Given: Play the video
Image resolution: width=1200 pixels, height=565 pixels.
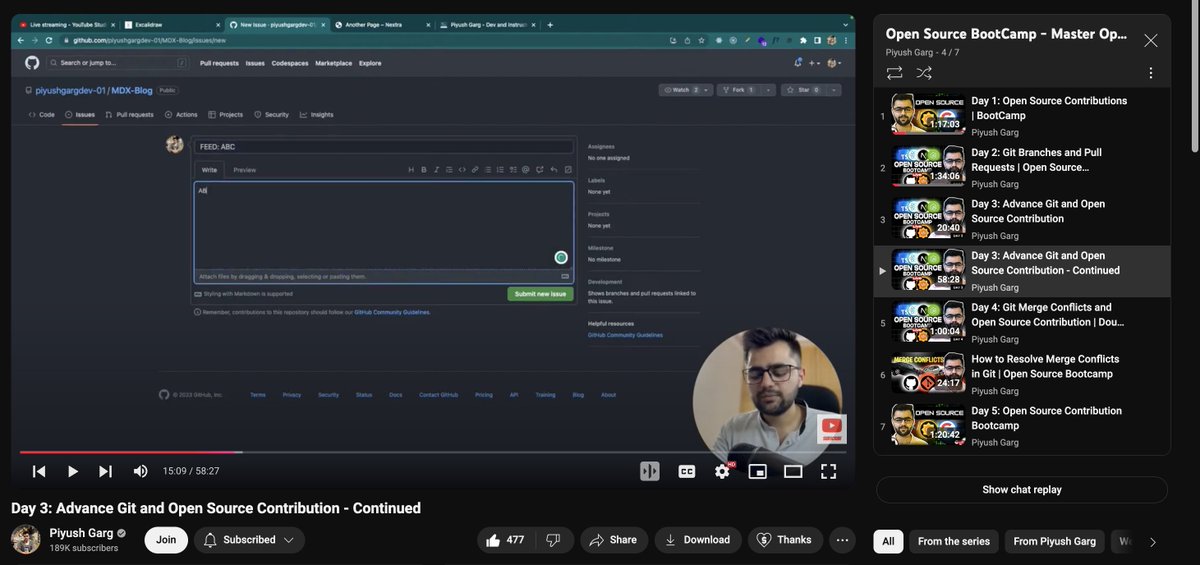Looking at the screenshot, I should coord(72,471).
